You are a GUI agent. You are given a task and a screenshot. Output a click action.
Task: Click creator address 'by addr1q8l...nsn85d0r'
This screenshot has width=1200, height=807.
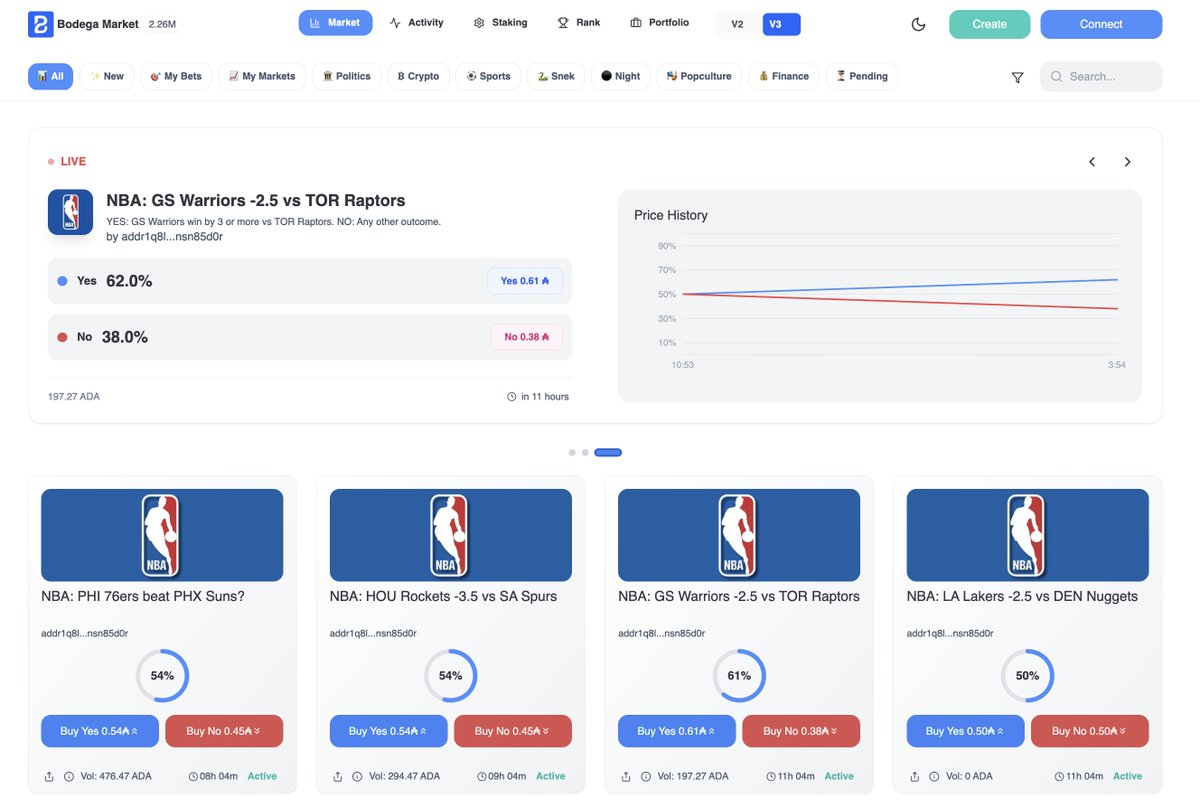pos(164,237)
